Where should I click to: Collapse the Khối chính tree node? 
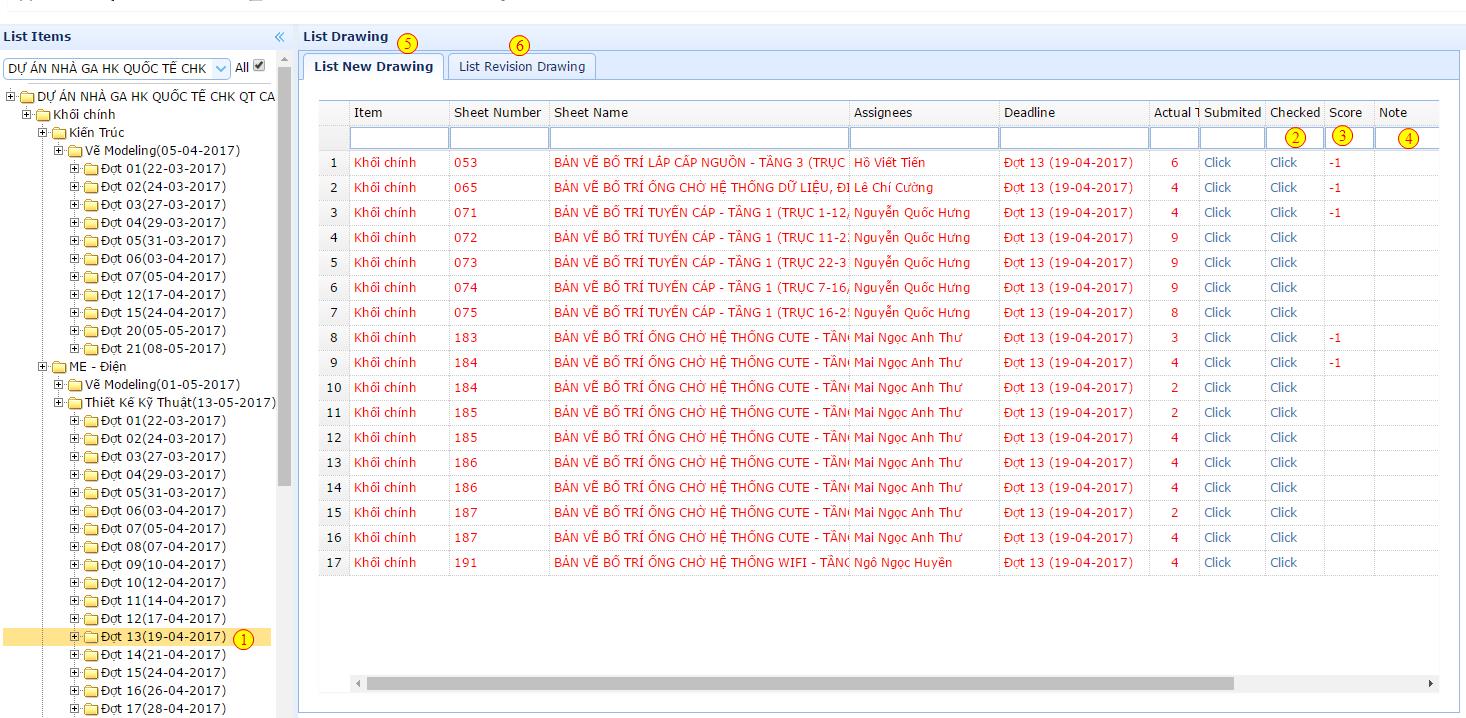[27, 115]
